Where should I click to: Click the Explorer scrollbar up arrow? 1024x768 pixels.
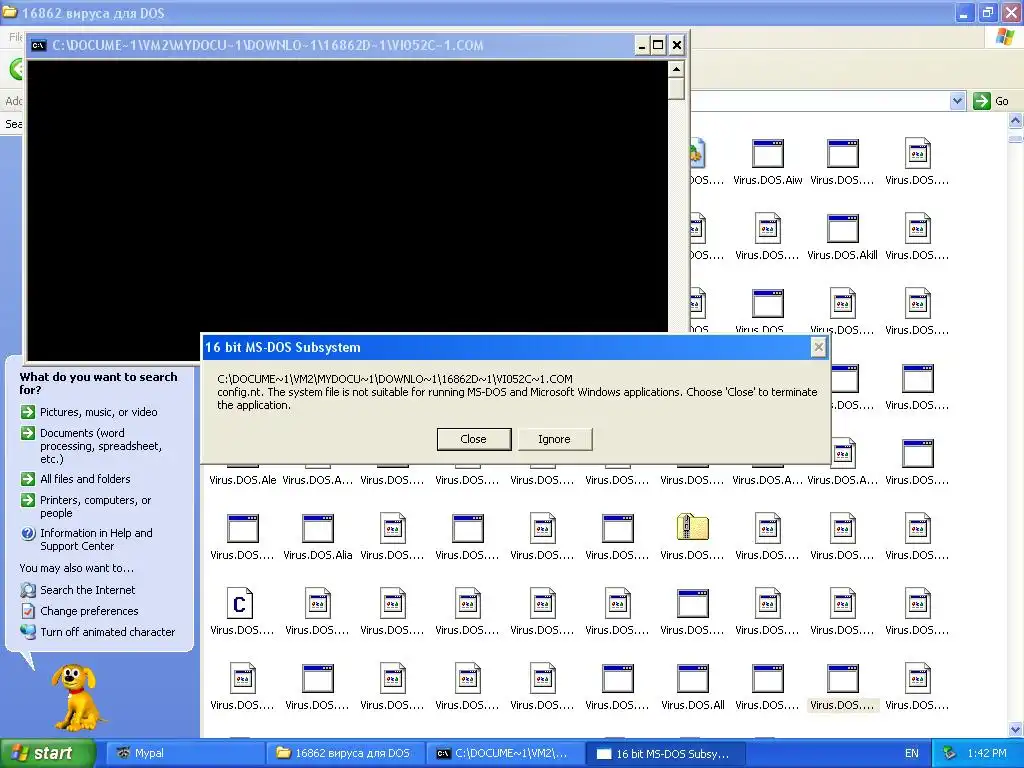point(1016,120)
